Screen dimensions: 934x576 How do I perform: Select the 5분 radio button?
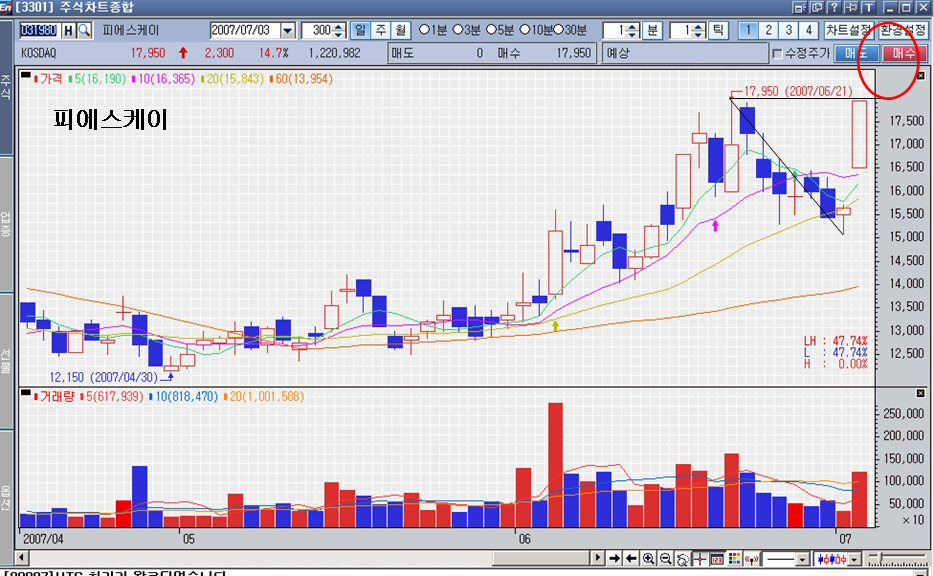click(491, 30)
